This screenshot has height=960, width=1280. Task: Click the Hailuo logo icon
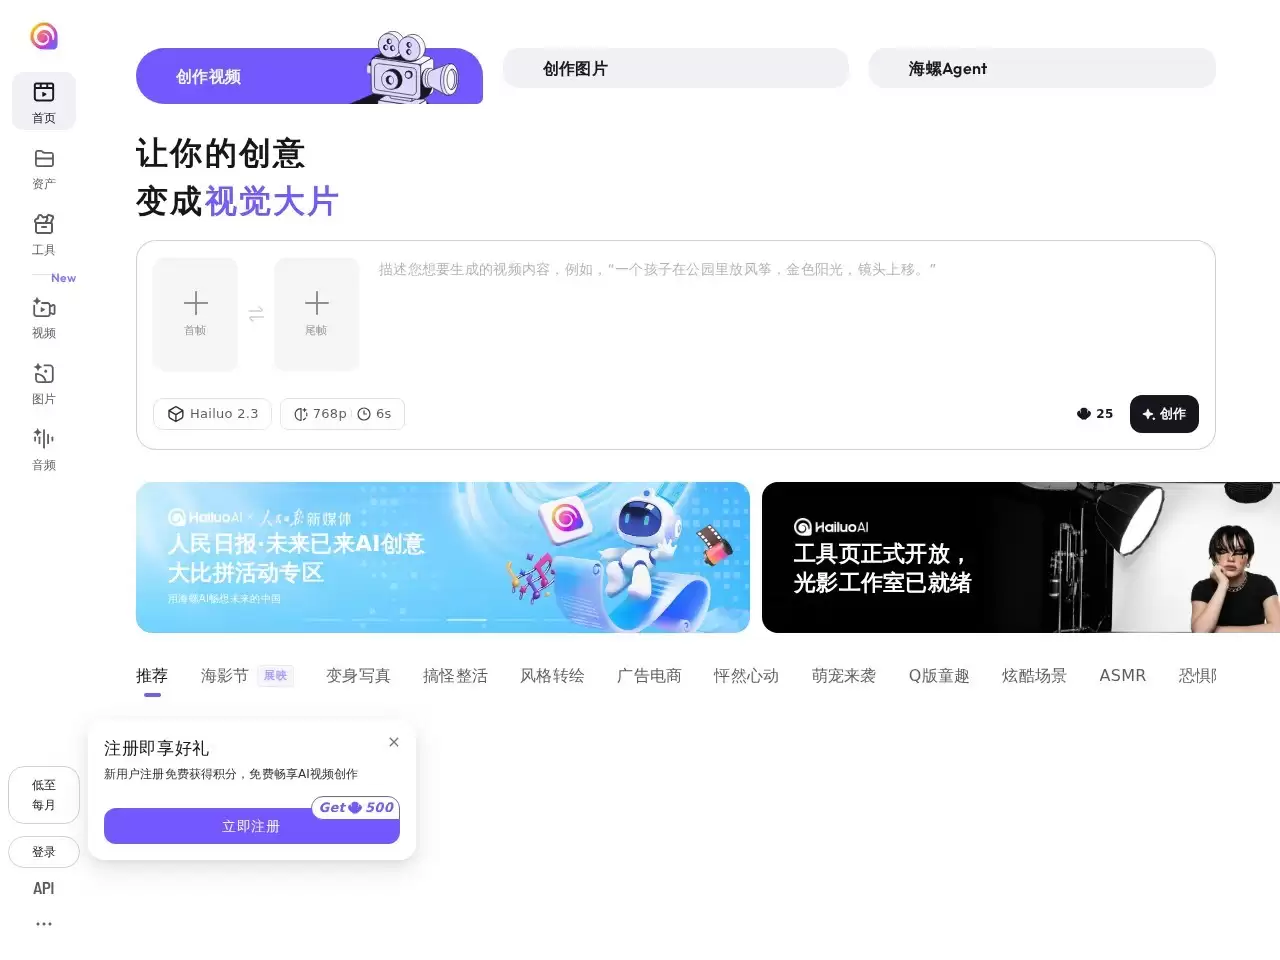click(44, 37)
